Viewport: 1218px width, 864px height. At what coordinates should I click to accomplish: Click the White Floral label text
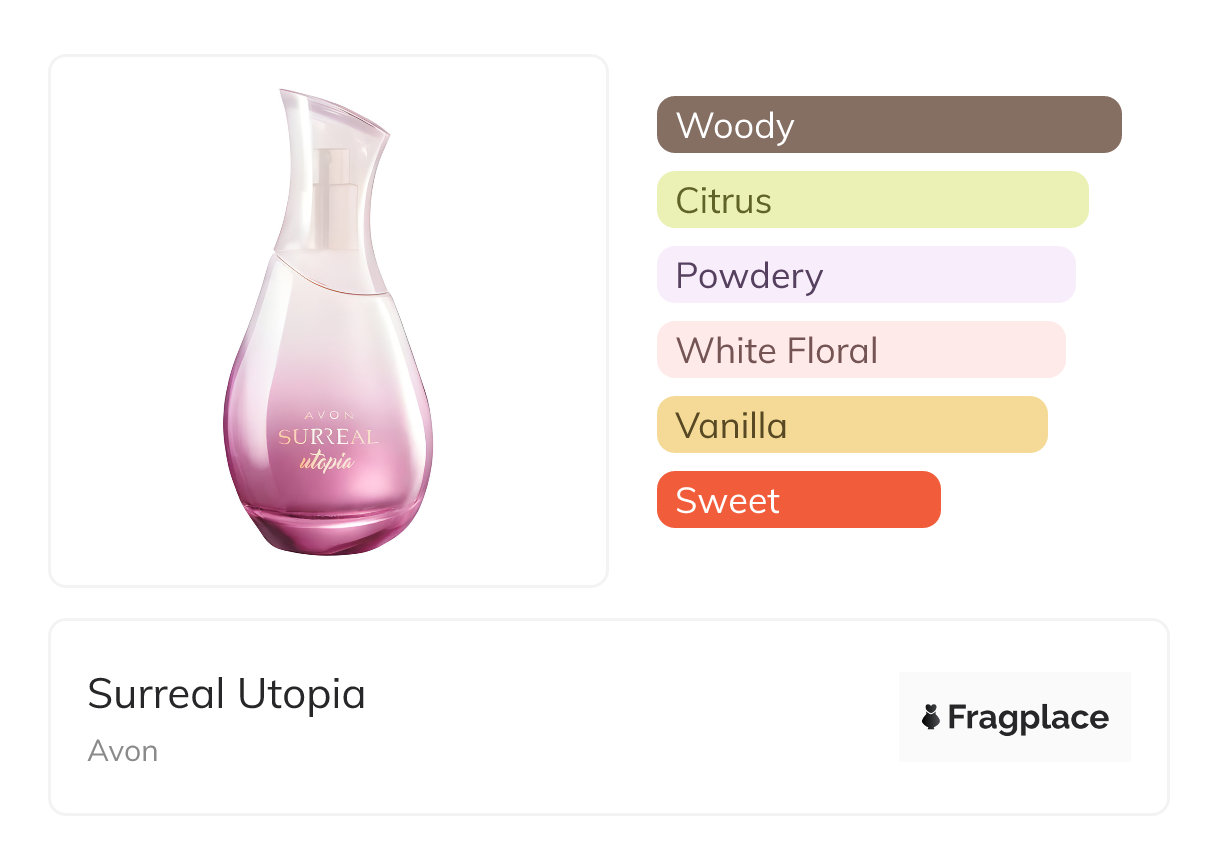coord(777,351)
